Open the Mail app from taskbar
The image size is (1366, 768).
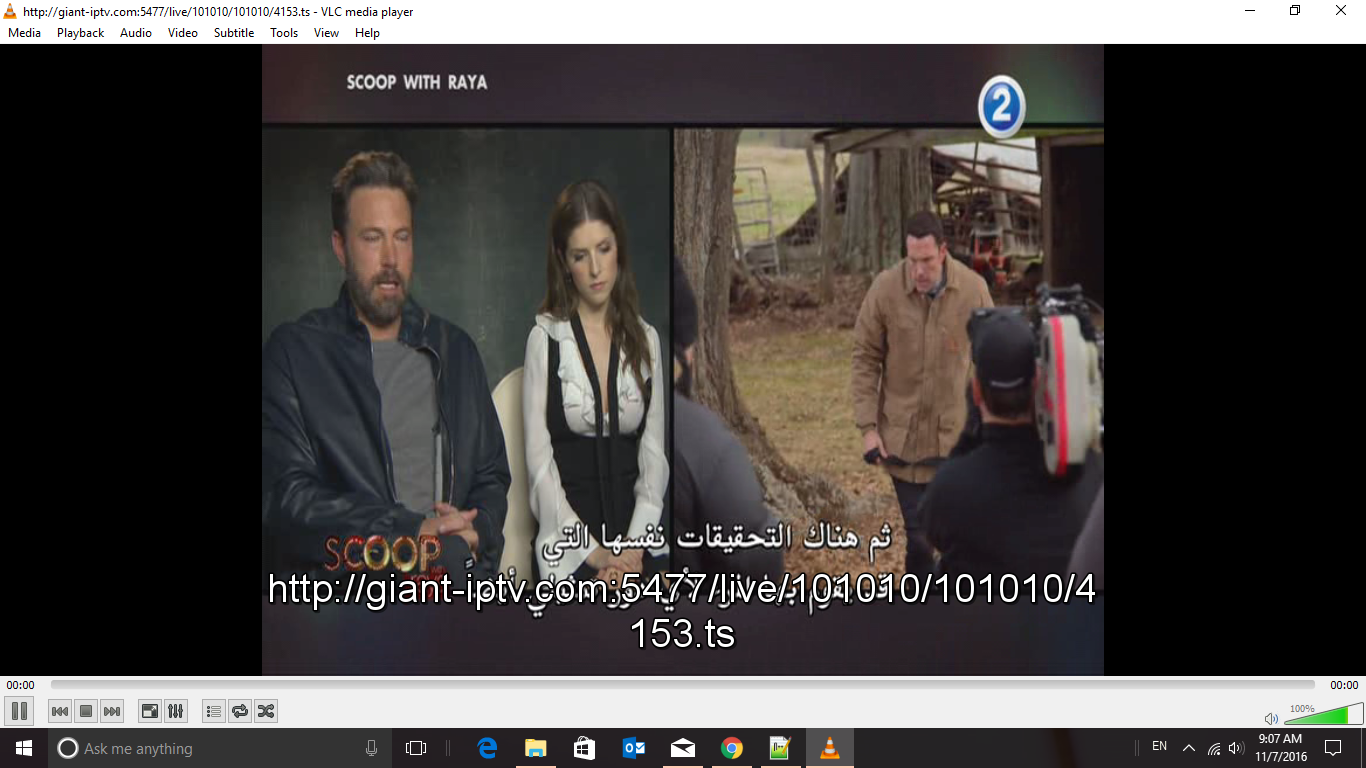(683, 748)
